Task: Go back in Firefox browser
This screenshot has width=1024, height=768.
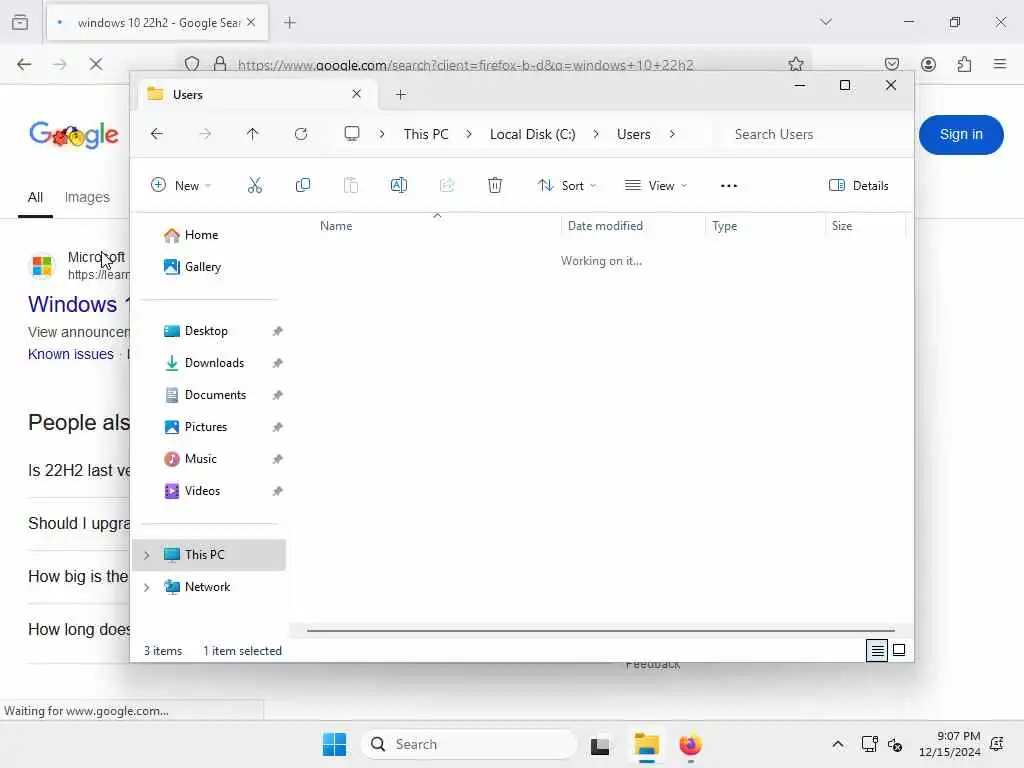Action: click(24, 64)
